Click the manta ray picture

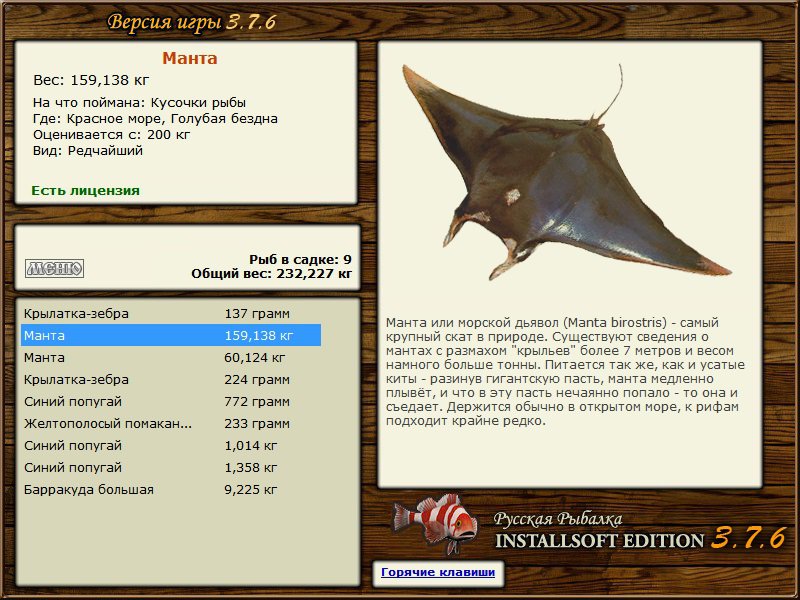[x=565, y=172]
